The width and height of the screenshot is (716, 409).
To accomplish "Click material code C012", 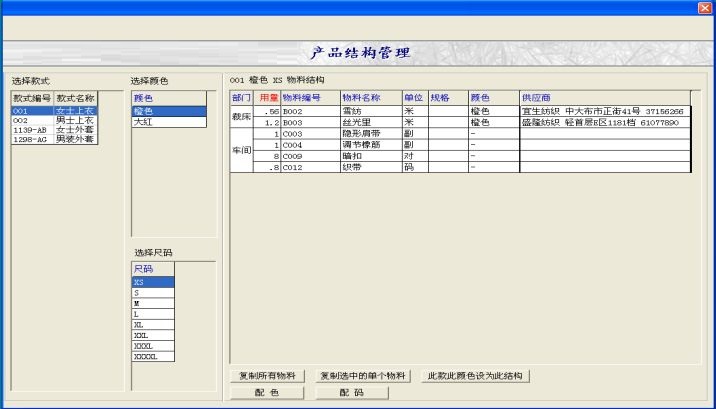I will pyautogui.click(x=311, y=168).
